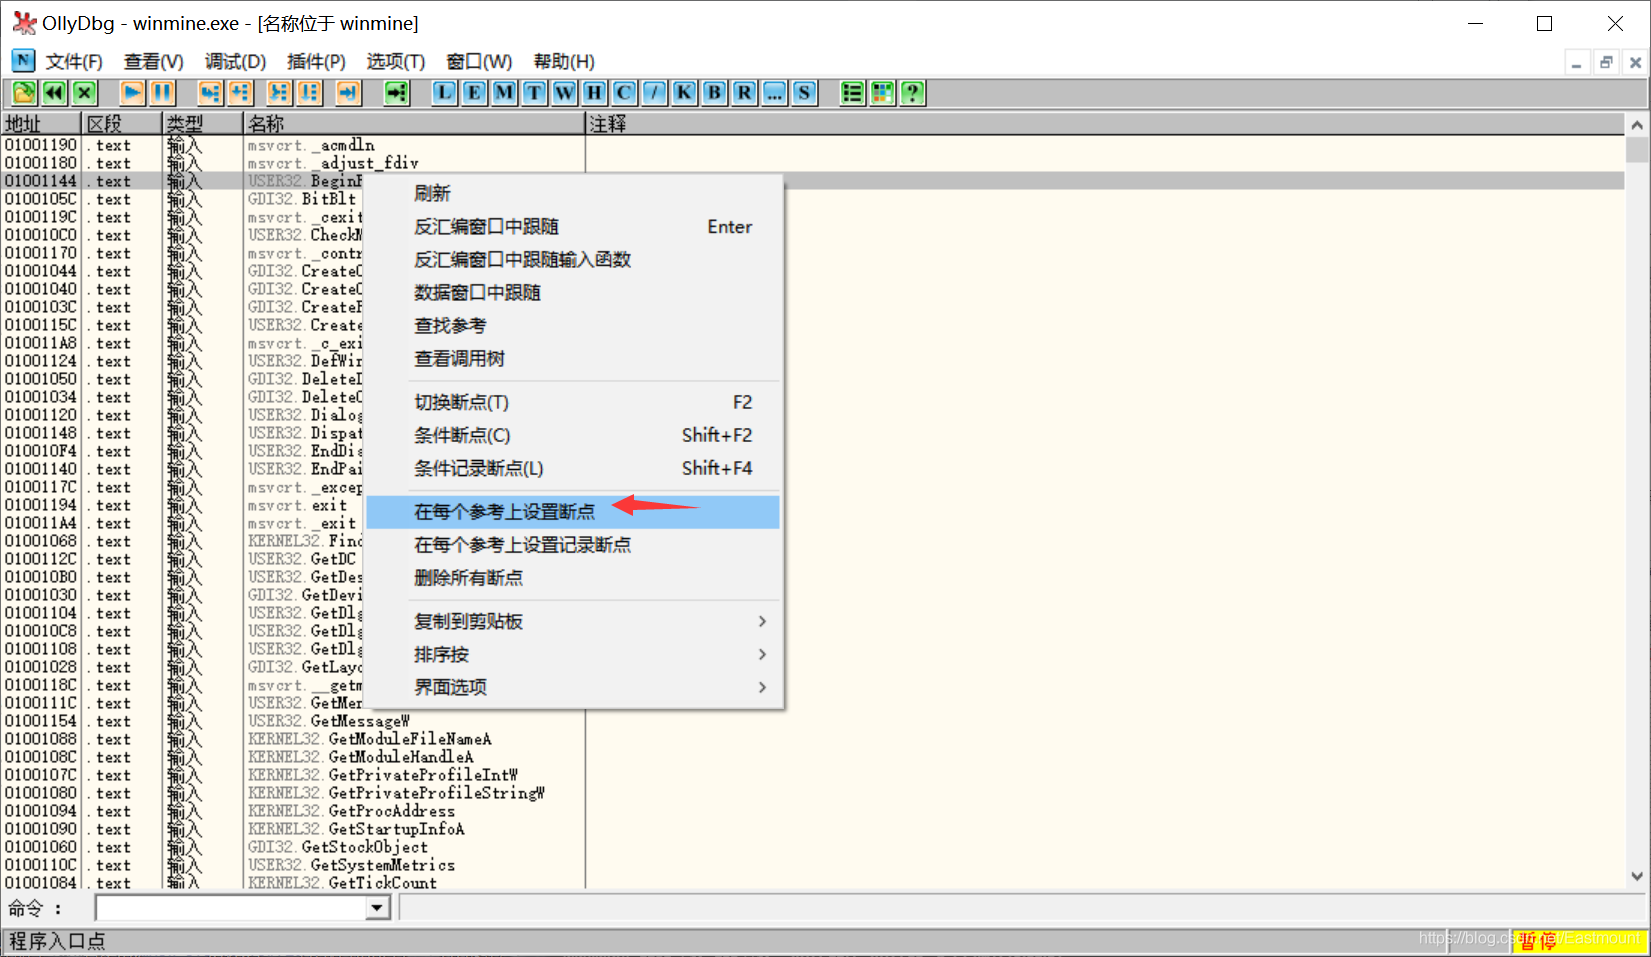Click the colorful appearance grid icon
This screenshot has height=957, width=1651.
pos(882,93)
